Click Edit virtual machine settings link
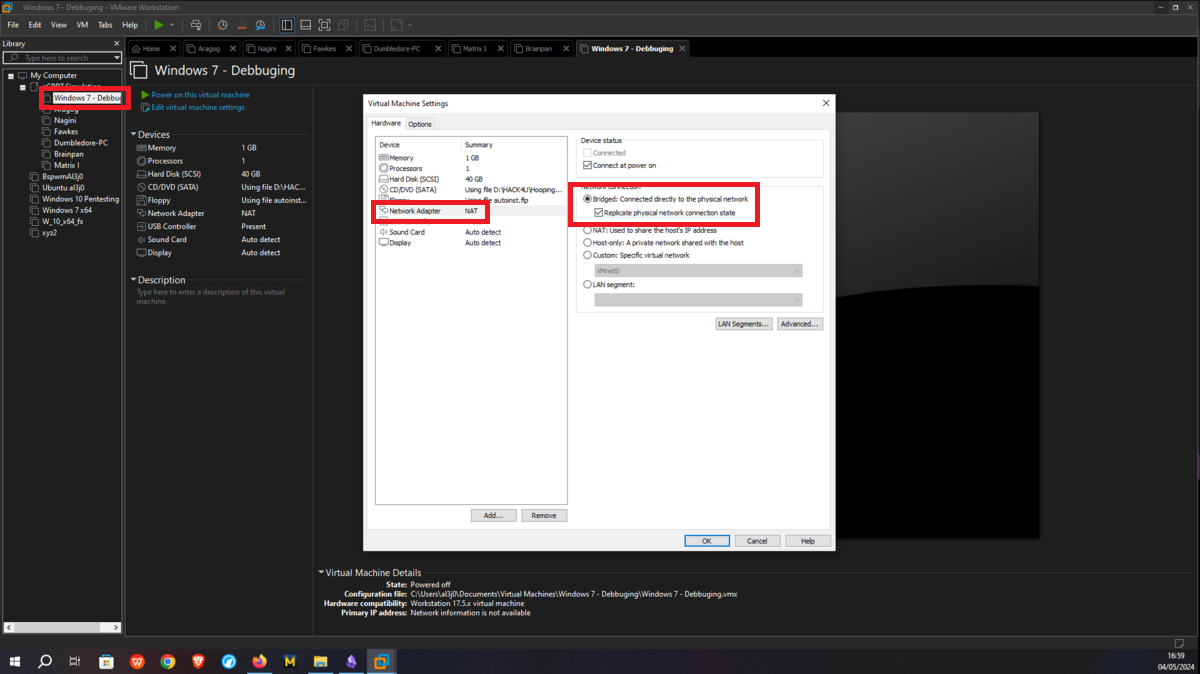Viewport: 1200px width, 674px height. (x=197, y=107)
